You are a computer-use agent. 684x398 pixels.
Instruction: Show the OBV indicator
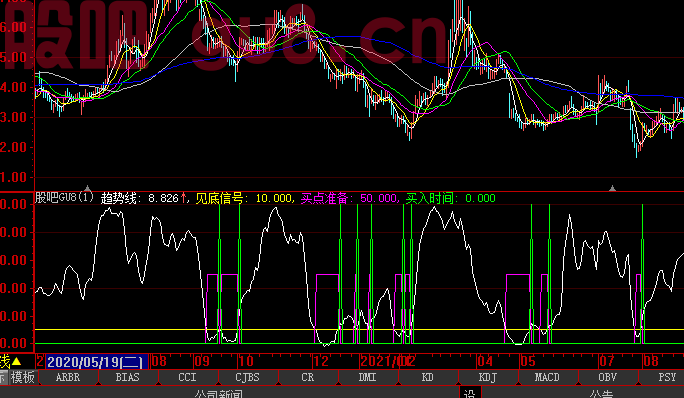[x=608, y=377]
